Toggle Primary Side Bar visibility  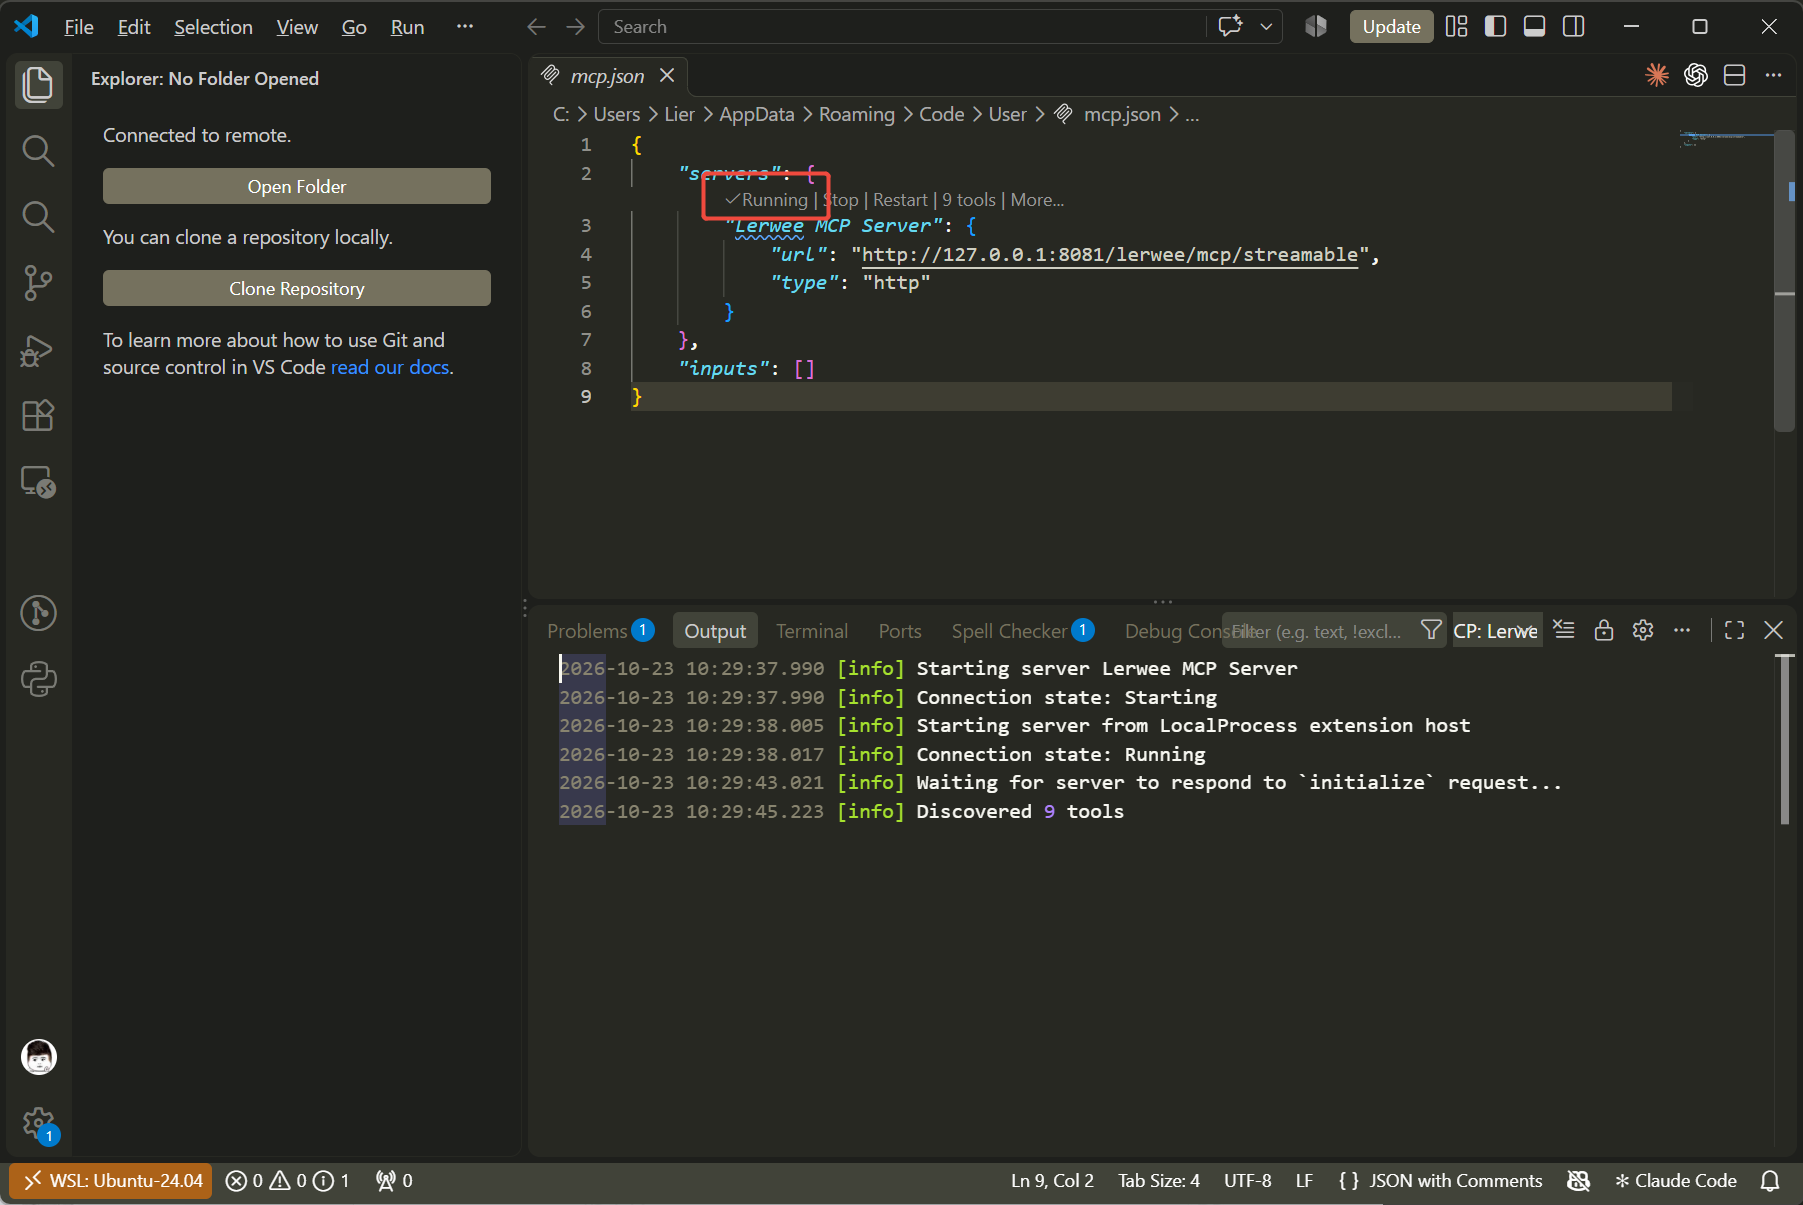click(x=1496, y=27)
